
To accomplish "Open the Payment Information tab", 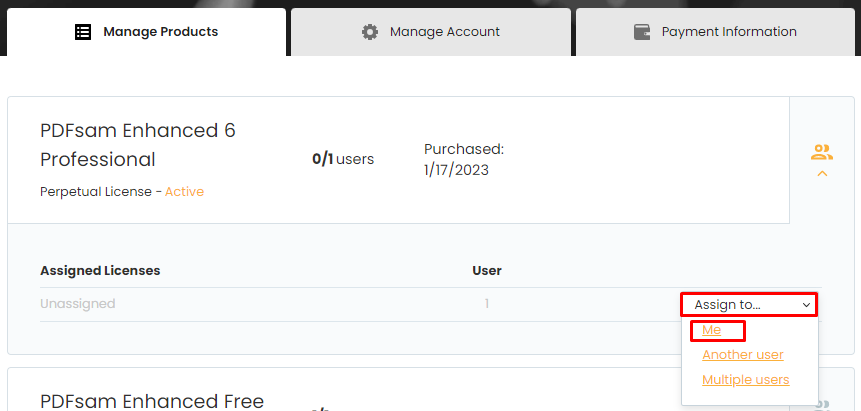I will [x=715, y=32].
